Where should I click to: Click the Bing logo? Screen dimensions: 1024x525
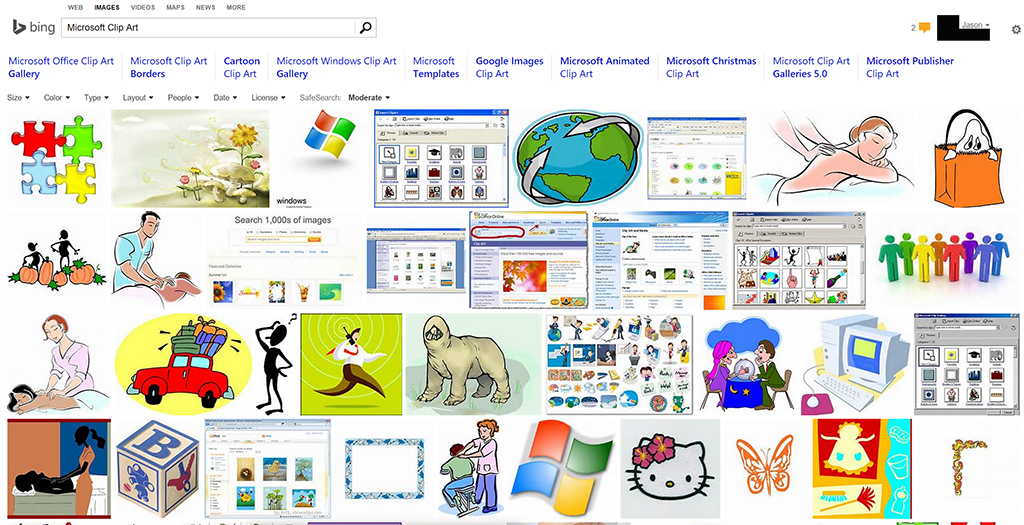[x=33, y=27]
